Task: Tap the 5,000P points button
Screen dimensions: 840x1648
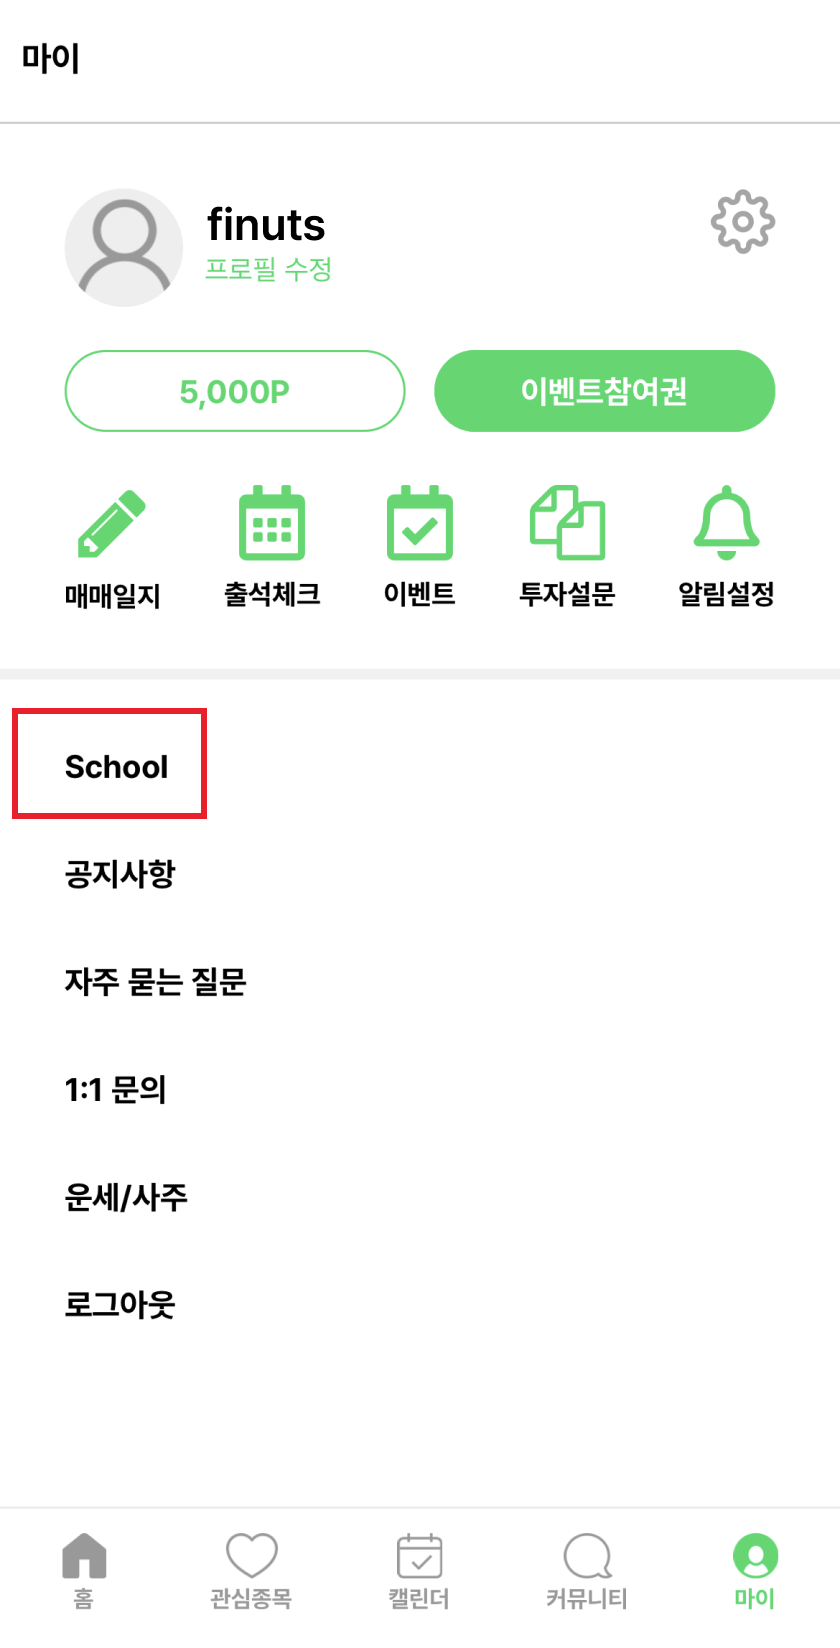Action: 235,391
